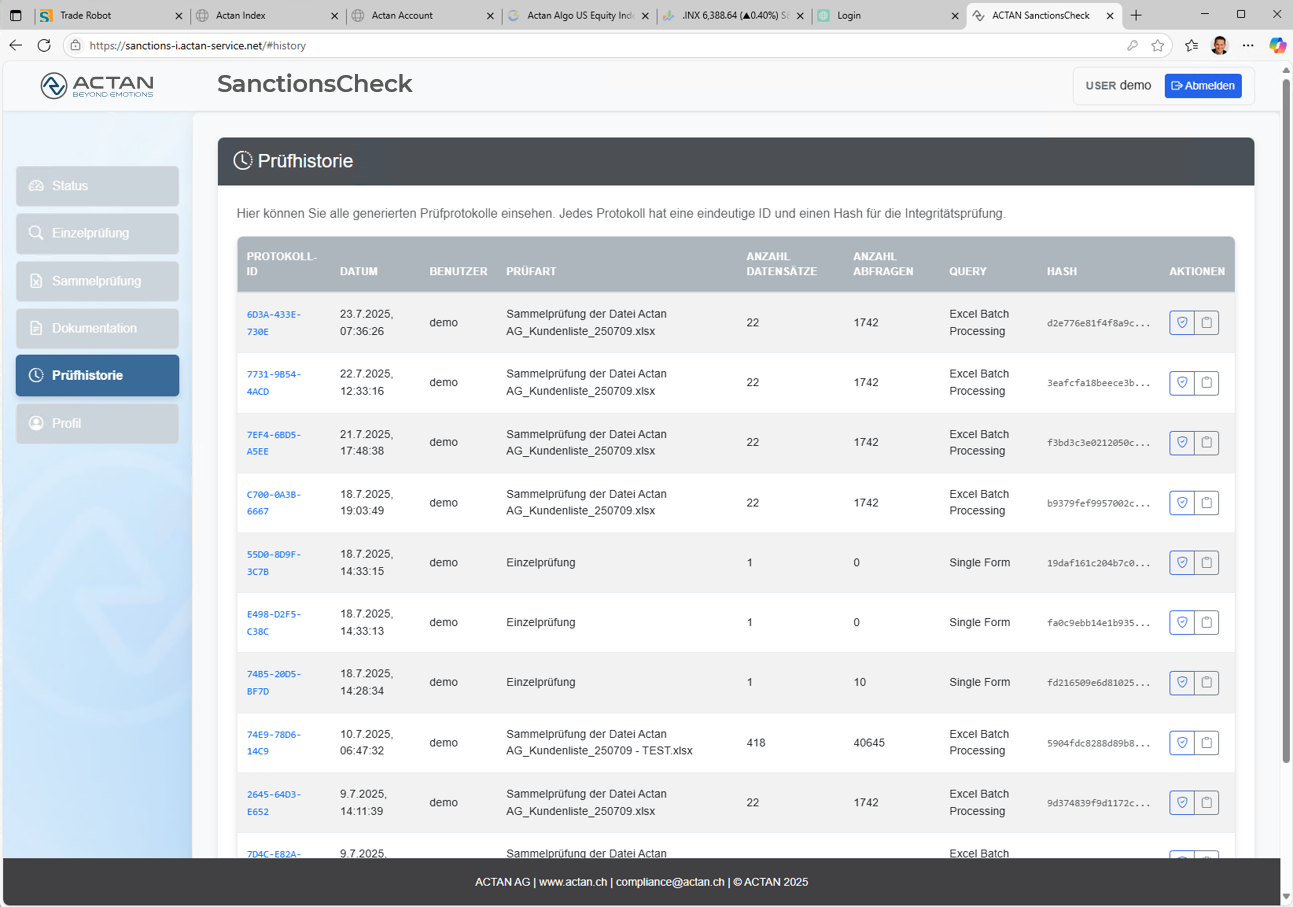
Task: Copy hash of protocol 74E9-78D6-14C9
Action: point(1207,743)
